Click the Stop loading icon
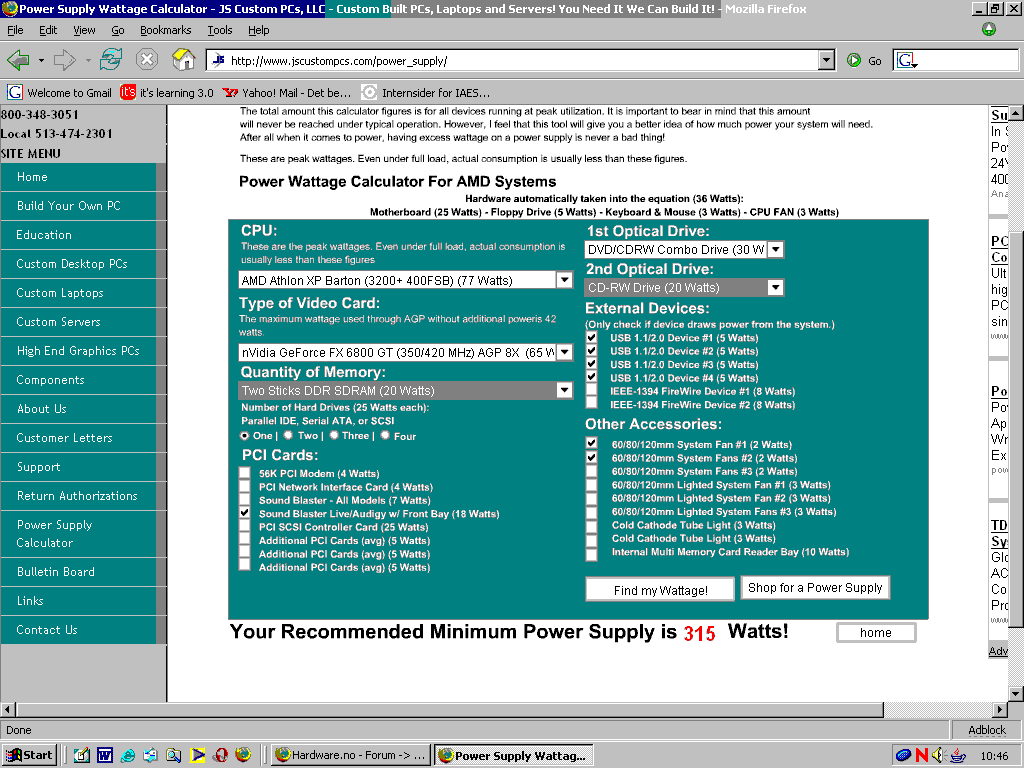1024x768 pixels. [147, 60]
